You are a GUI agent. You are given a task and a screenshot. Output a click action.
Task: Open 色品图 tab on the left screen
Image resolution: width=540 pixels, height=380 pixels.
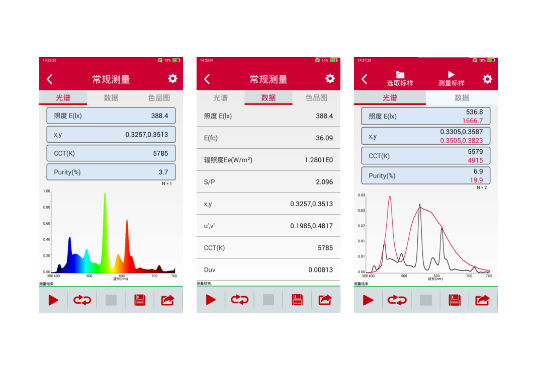click(x=159, y=98)
